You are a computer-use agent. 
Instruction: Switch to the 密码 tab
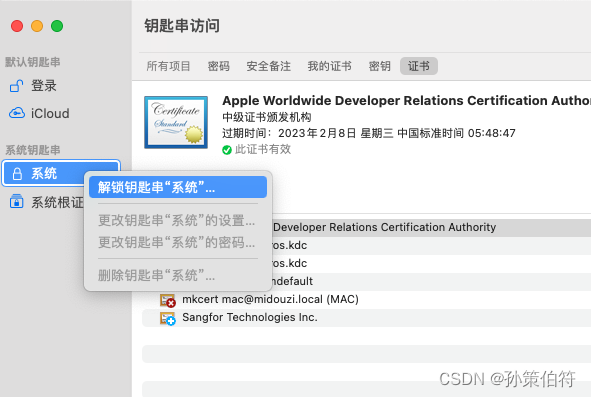219,66
